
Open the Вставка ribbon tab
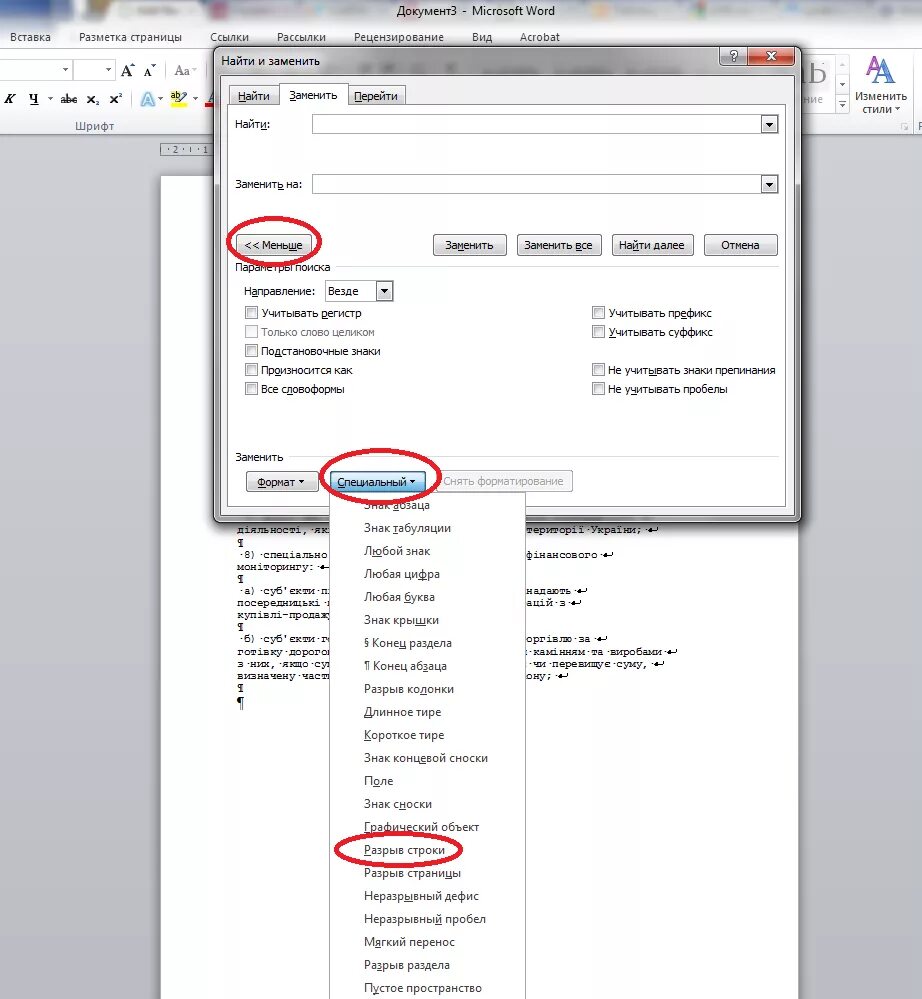click(x=31, y=37)
